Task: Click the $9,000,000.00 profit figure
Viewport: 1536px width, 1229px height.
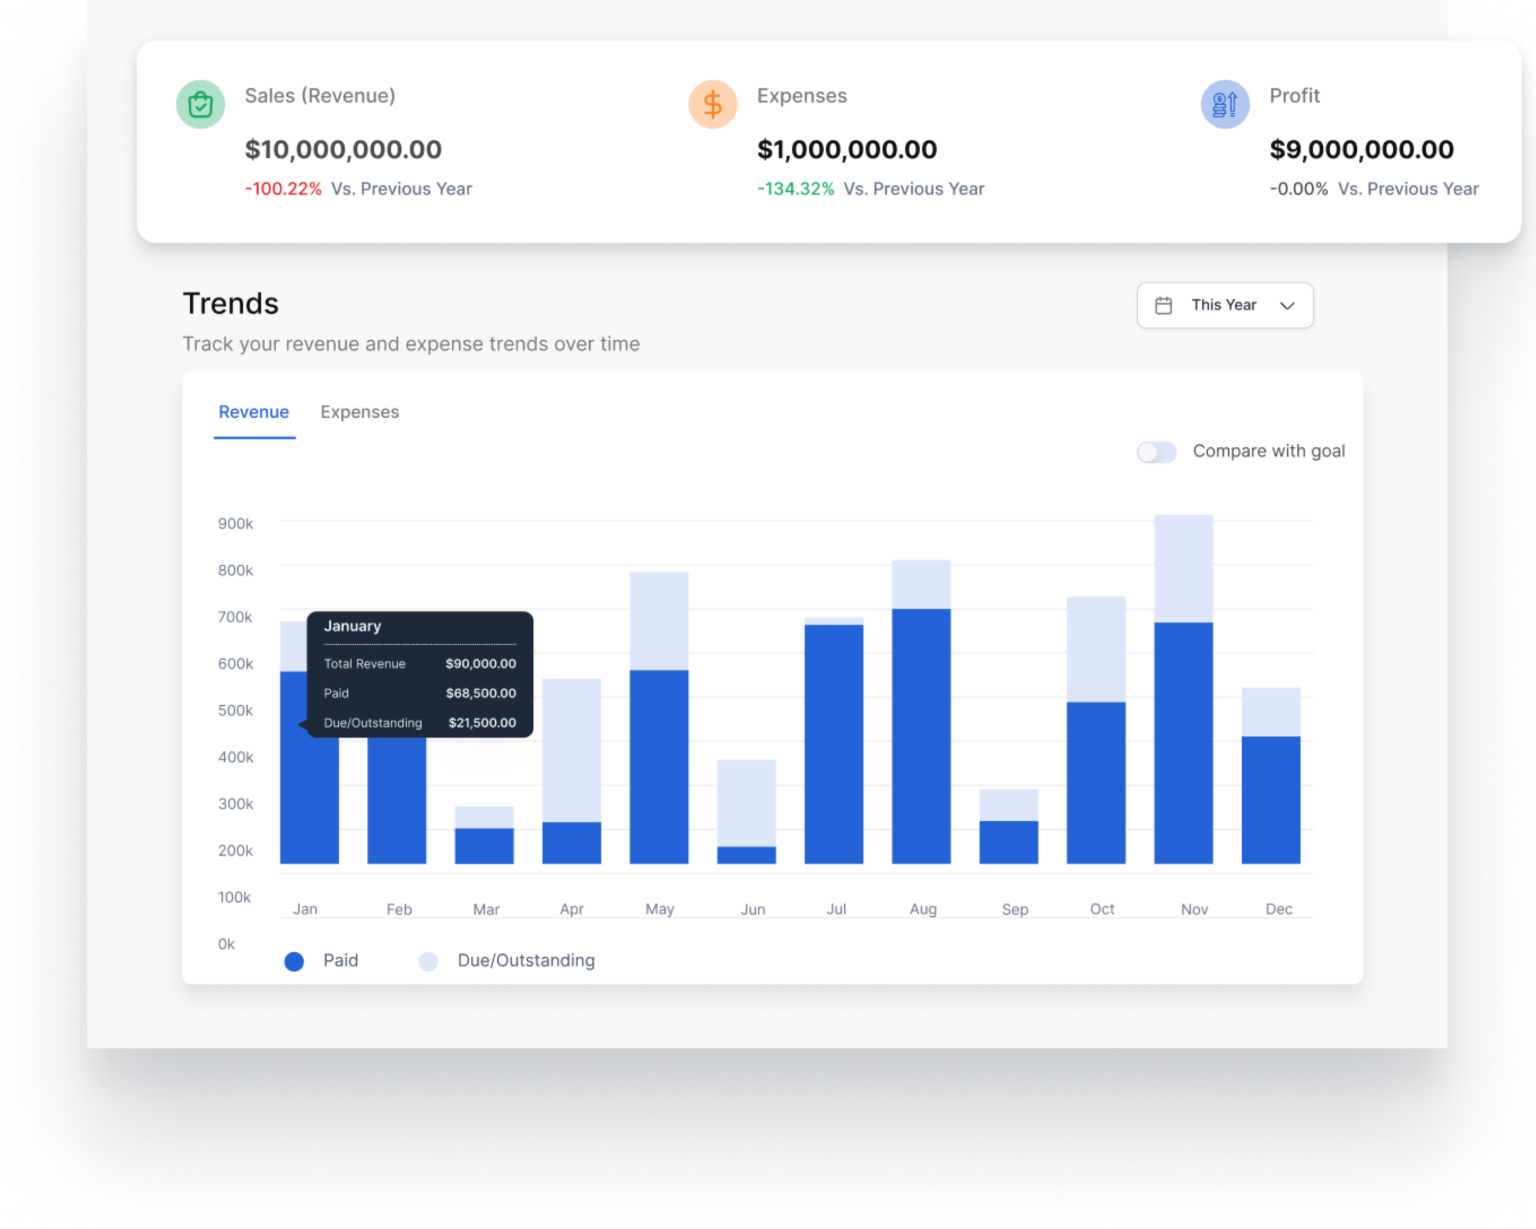Action: pyautogui.click(x=1362, y=149)
